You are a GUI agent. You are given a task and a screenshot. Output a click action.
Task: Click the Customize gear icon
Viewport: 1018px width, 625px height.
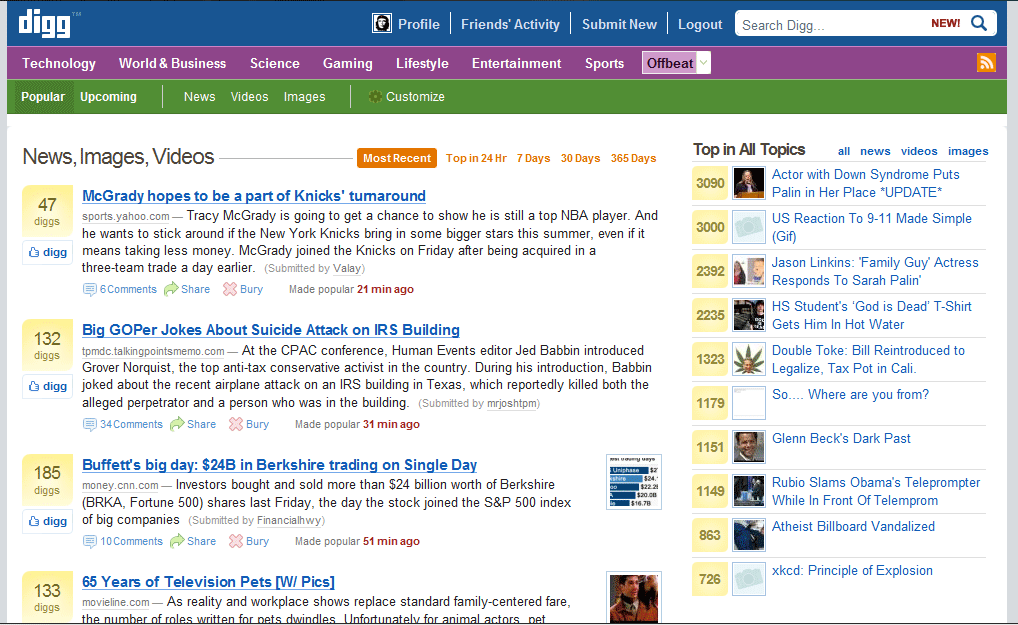tap(375, 97)
